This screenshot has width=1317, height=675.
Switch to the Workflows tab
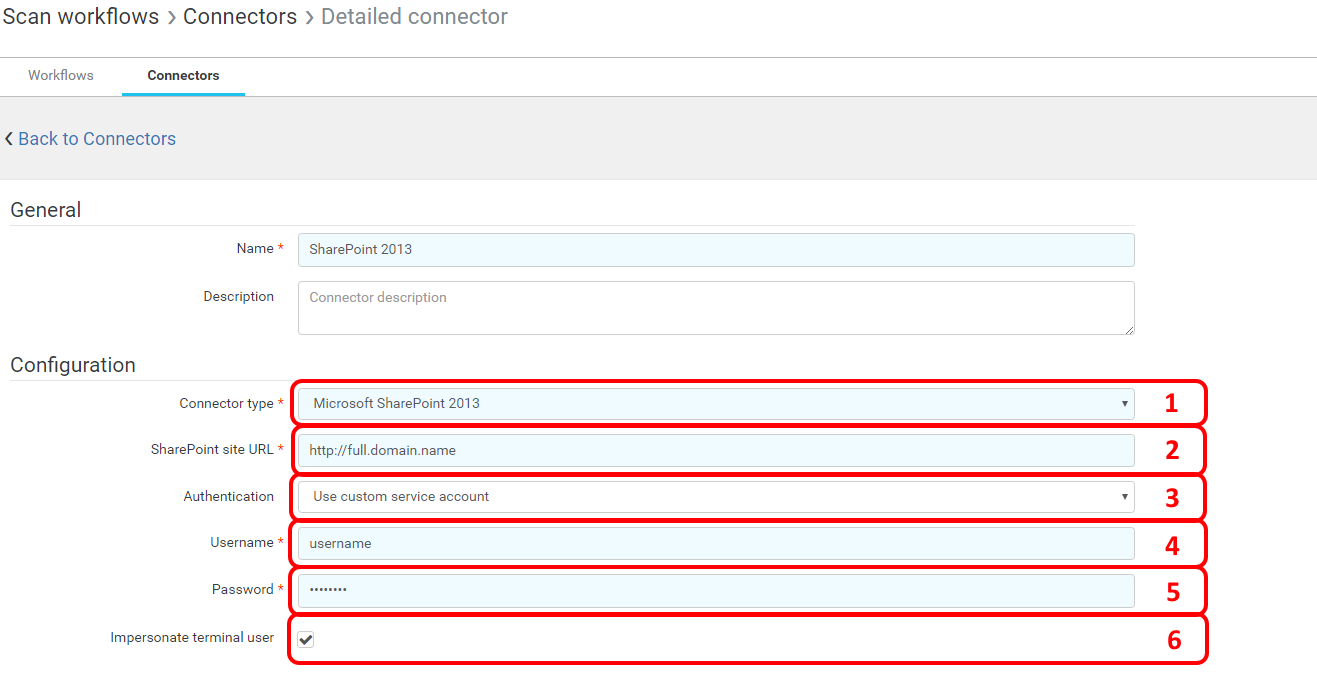pyautogui.click(x=61, y=76)
